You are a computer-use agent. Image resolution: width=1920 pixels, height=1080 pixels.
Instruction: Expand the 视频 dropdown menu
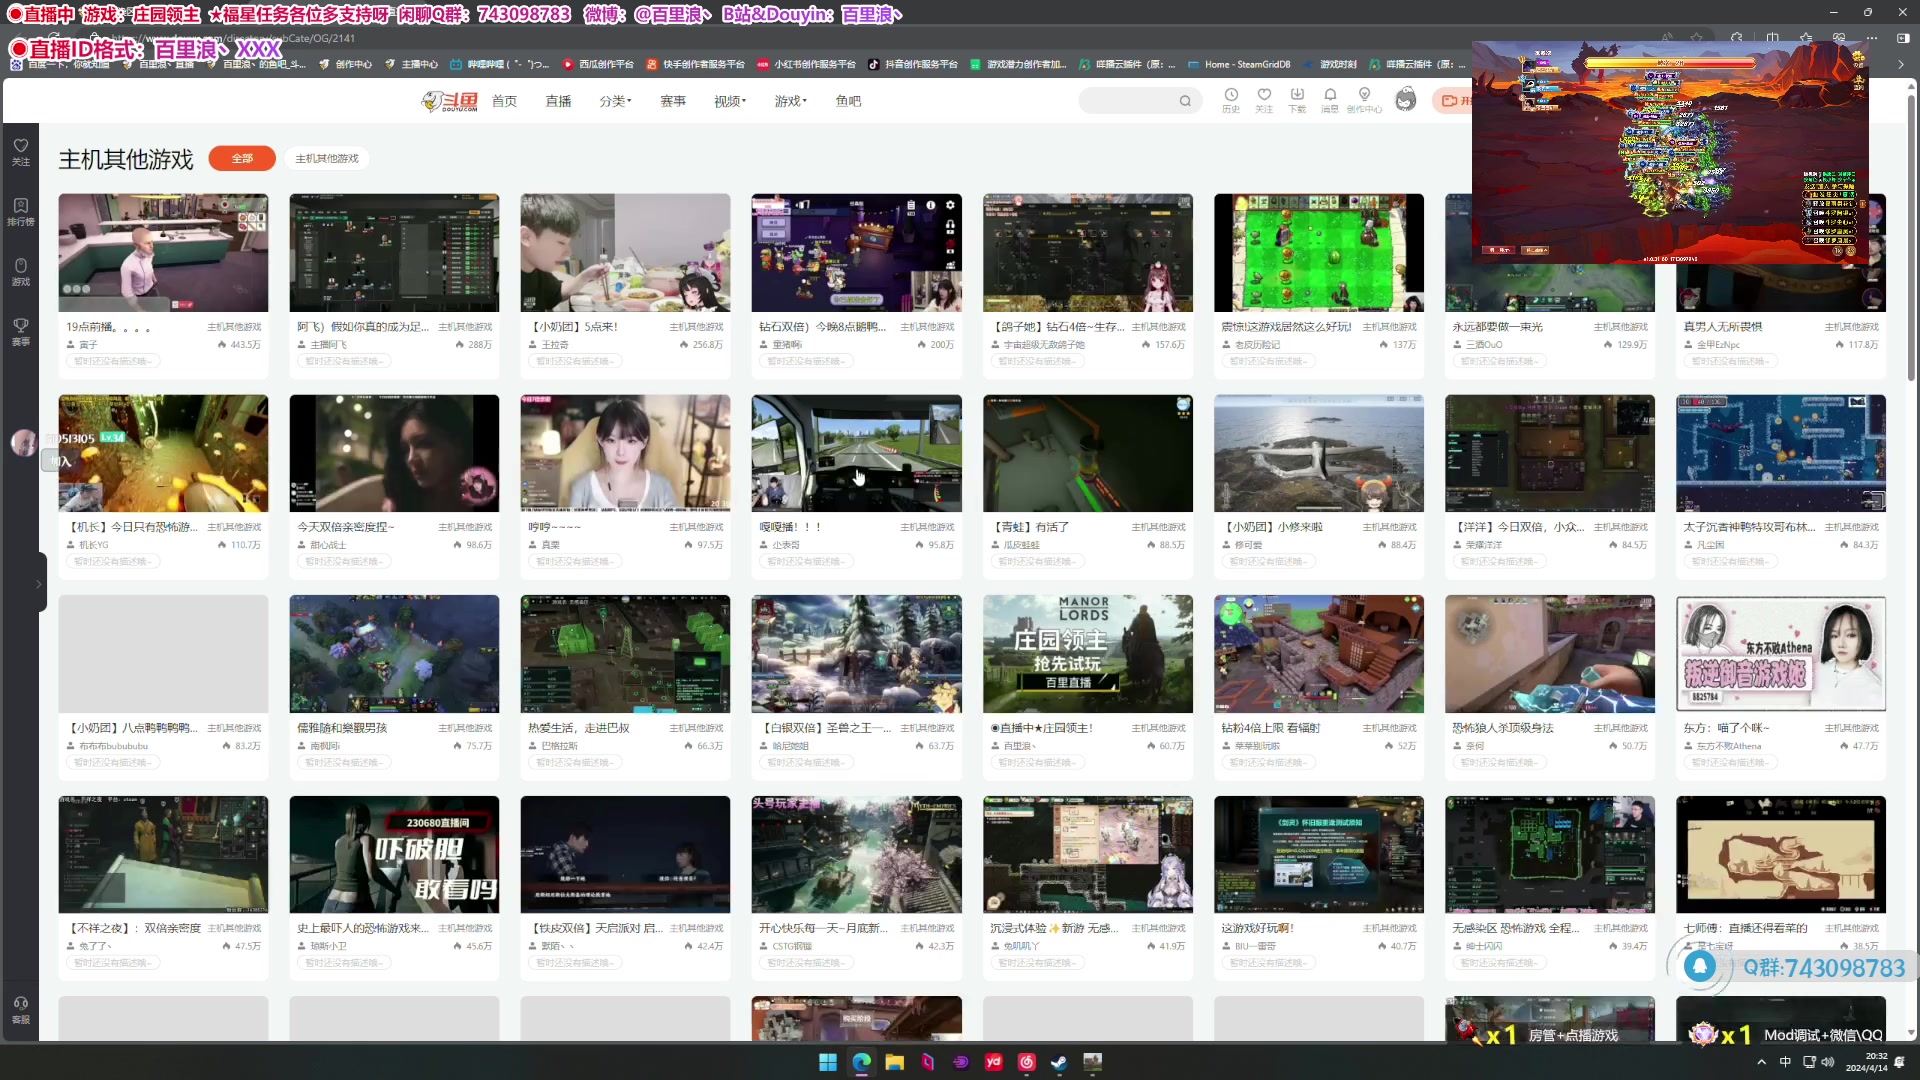pos(730,101)
